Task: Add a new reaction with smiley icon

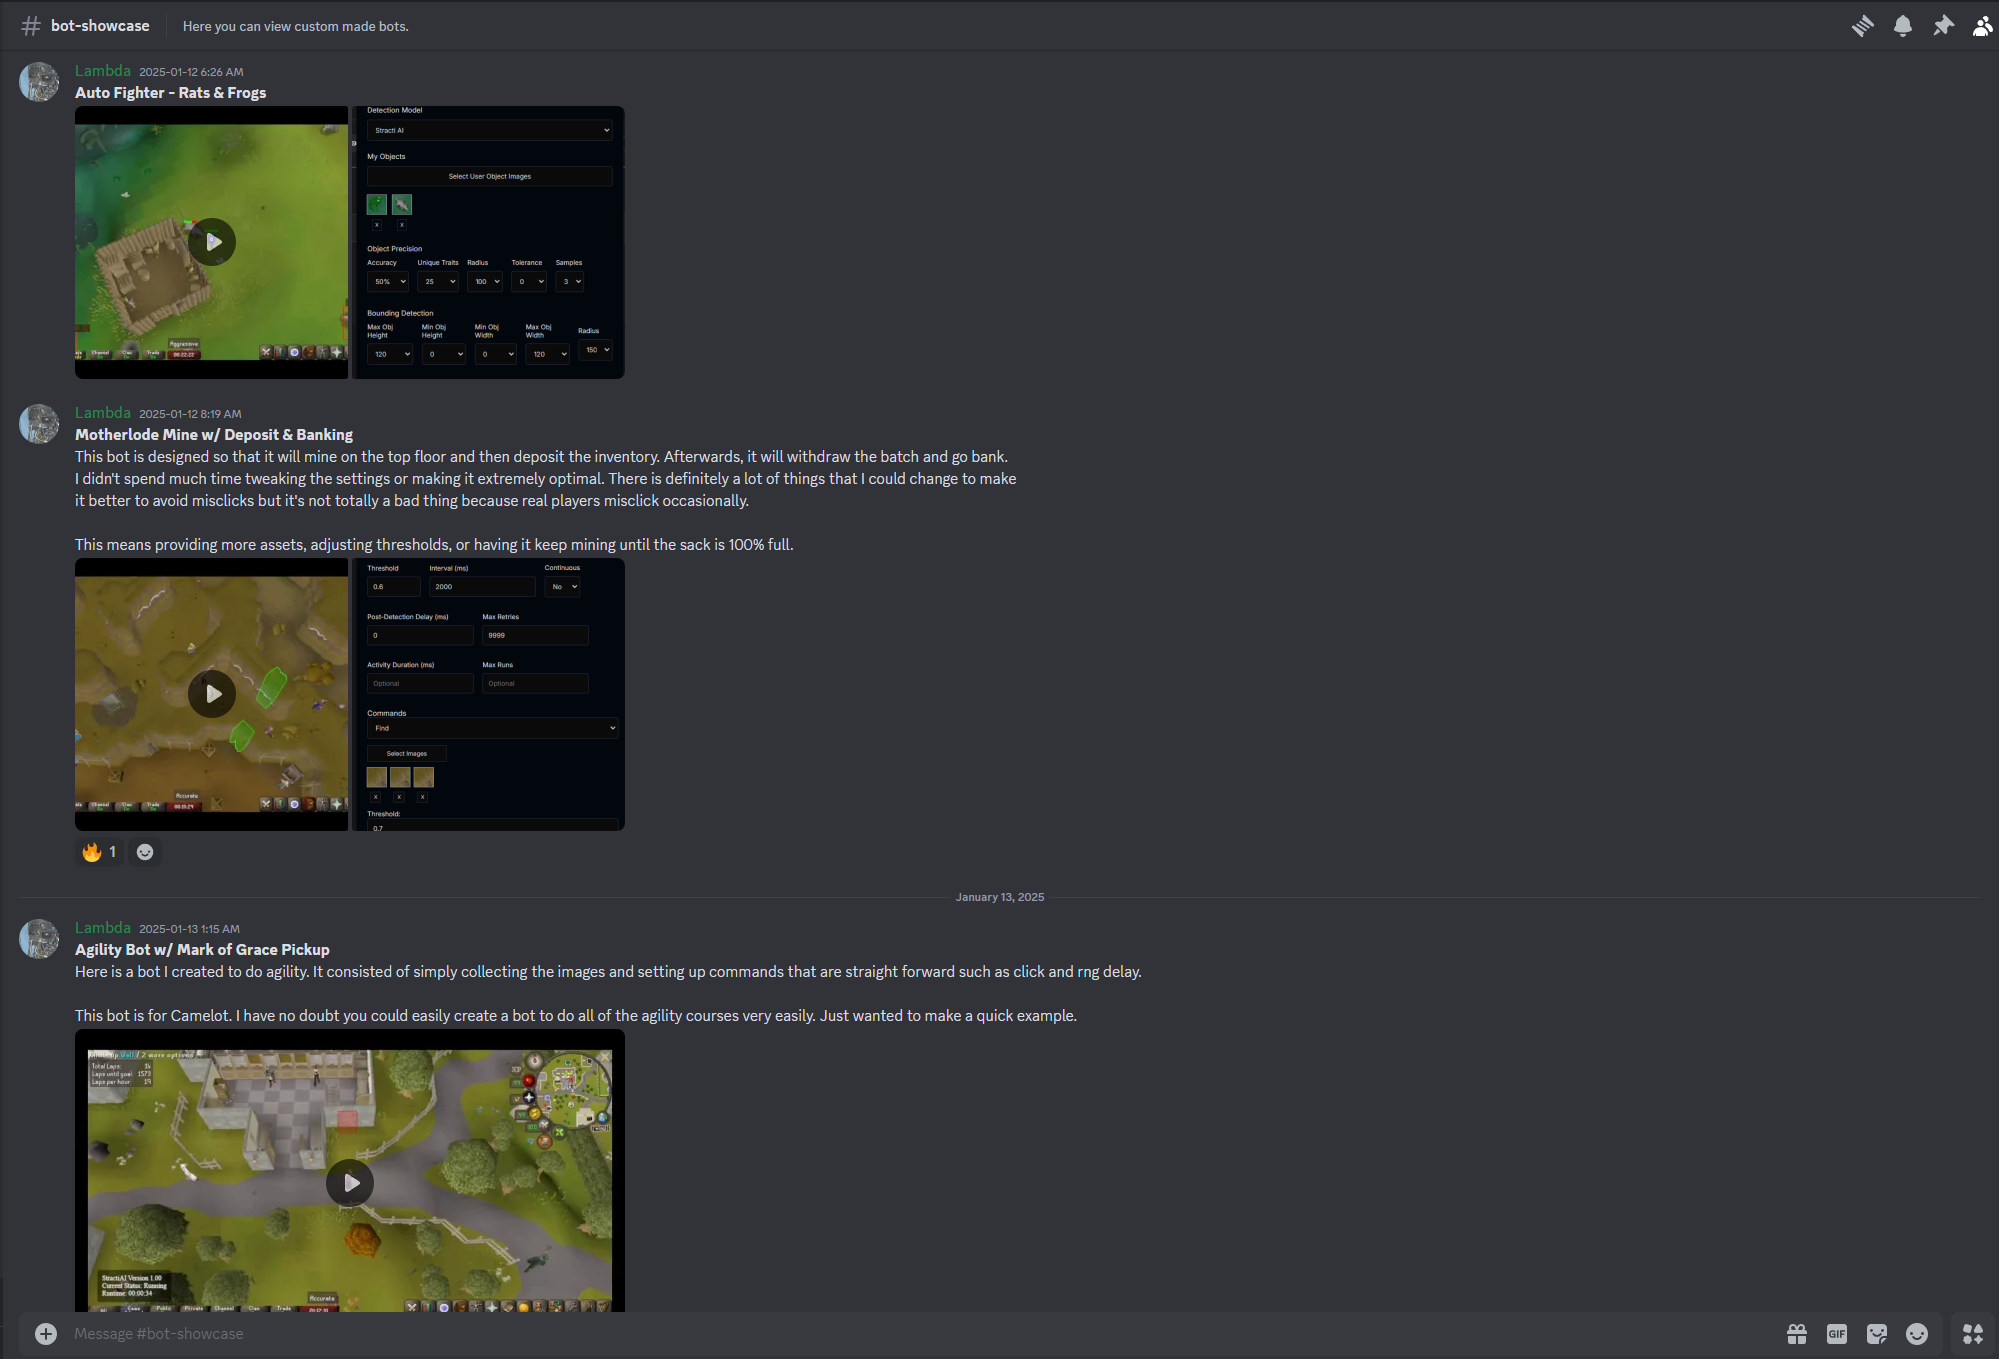Action: (145, 852)
